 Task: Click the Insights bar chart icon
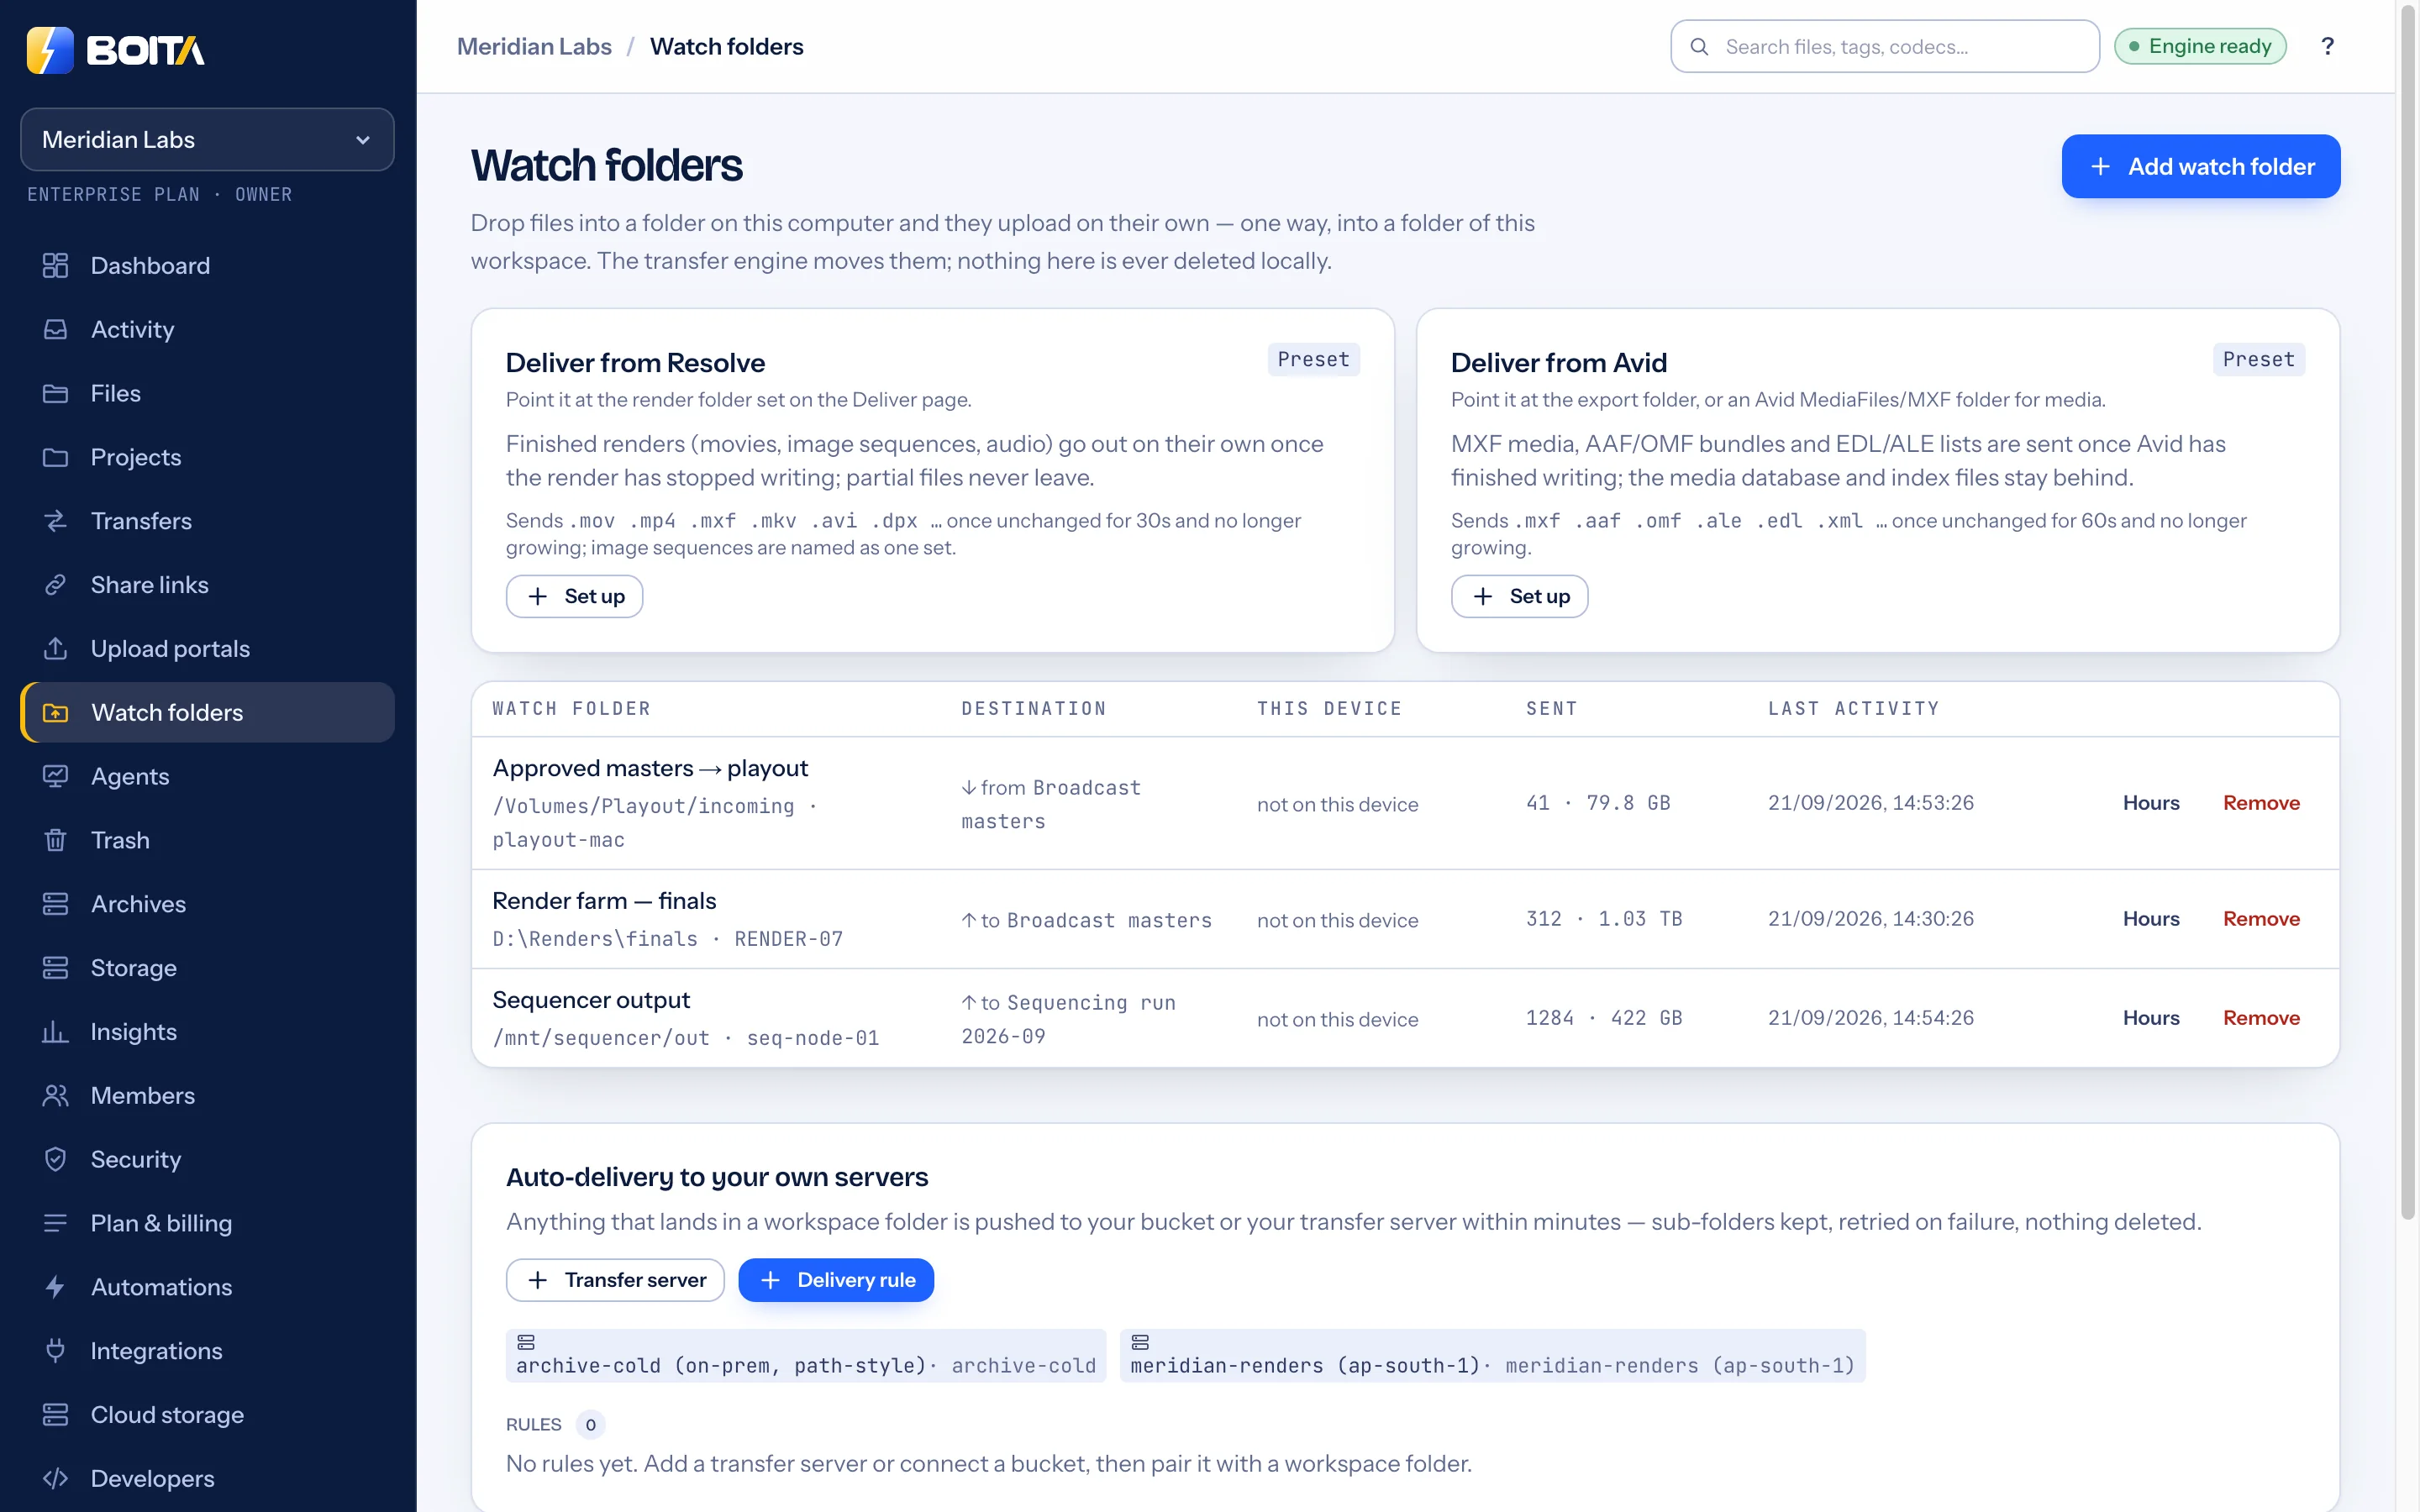[x=55, y=1032]
